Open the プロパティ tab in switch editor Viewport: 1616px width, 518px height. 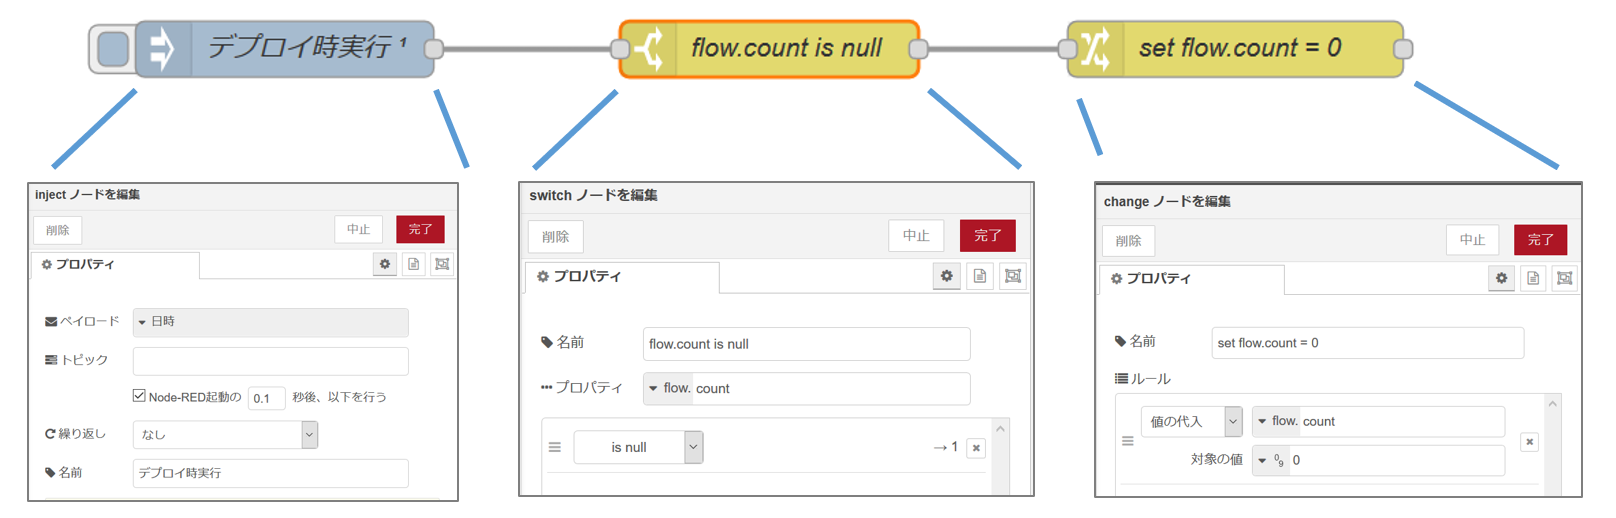tap(621, 277)
